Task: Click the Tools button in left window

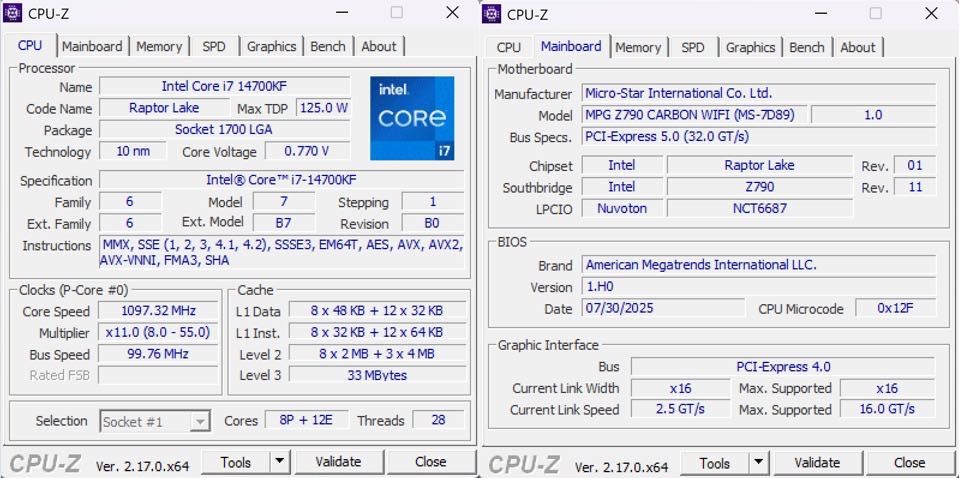Action: point(236,463)
